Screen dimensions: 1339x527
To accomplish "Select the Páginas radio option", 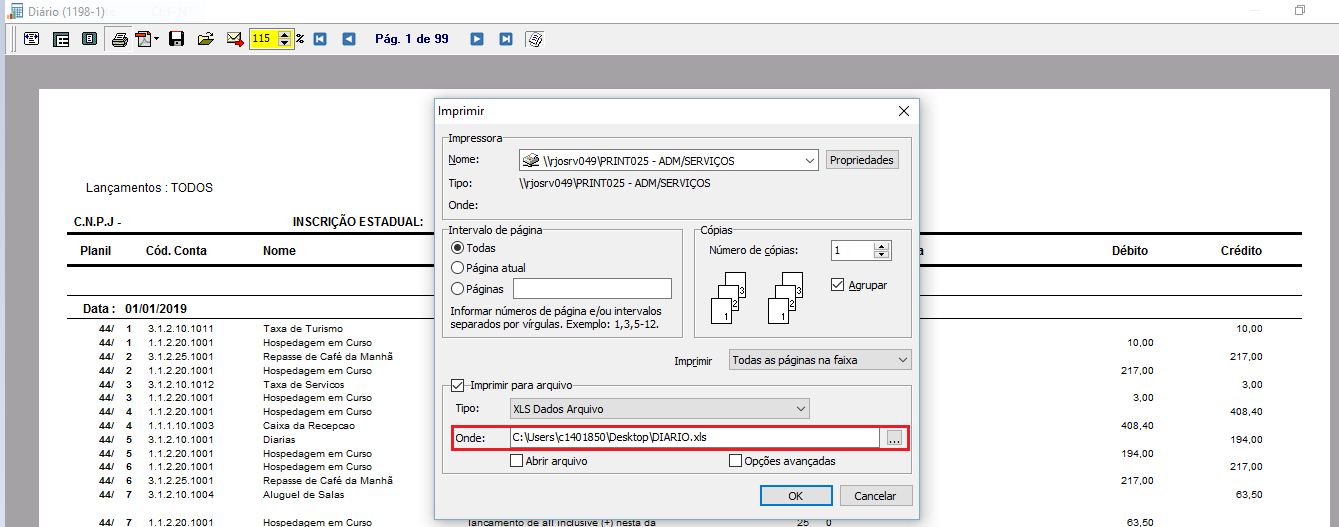I will tap(458, 288).
